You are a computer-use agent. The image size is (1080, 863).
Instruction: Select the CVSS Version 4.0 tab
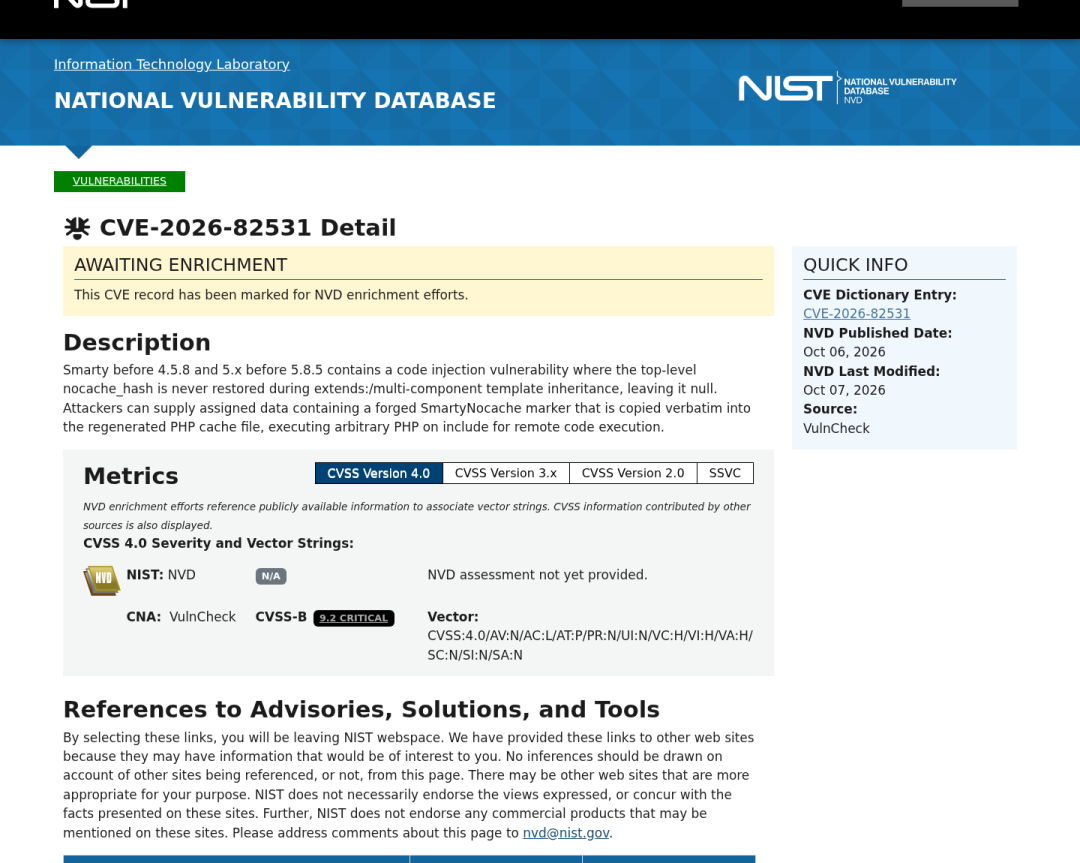coord(378,473)
